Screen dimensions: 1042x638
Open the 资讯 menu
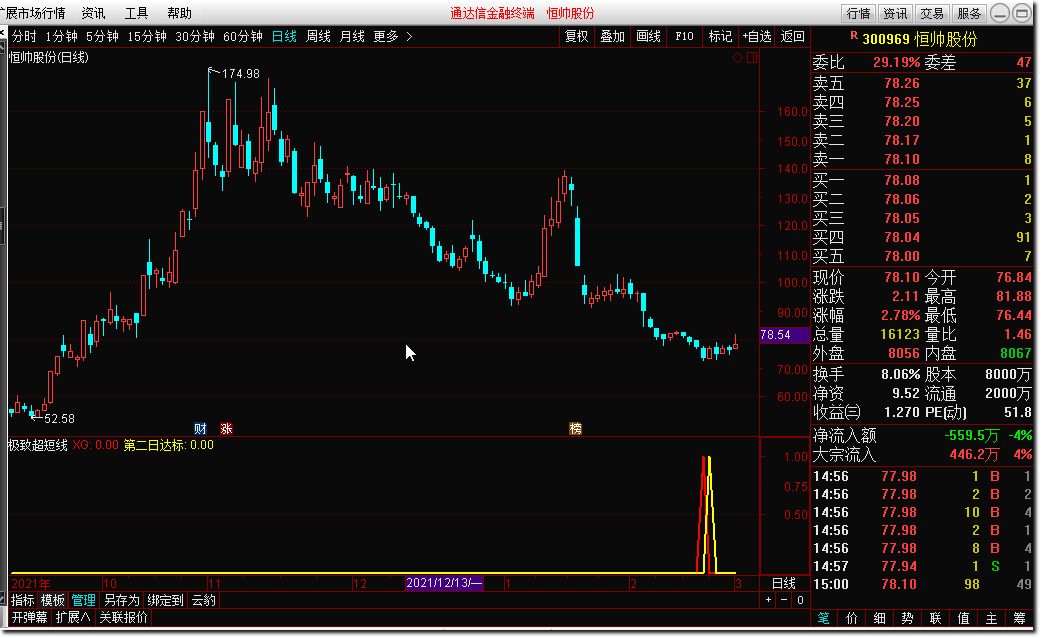coord(93,13)
